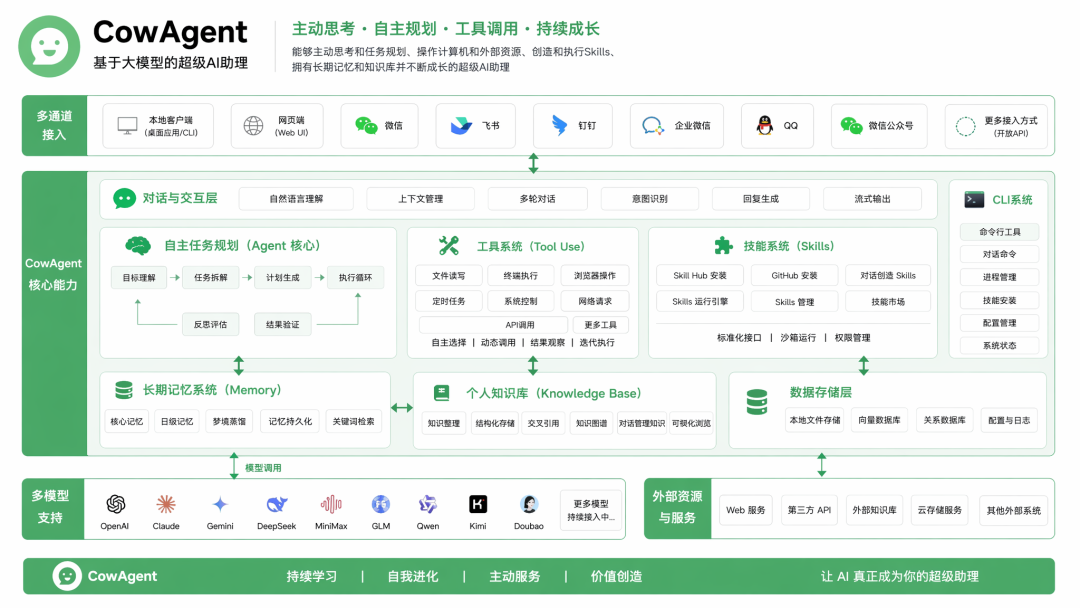Click the QQ penguin icon
Image resolution: width=1080 pixels, height=608 pixels.
click(765, 125)
